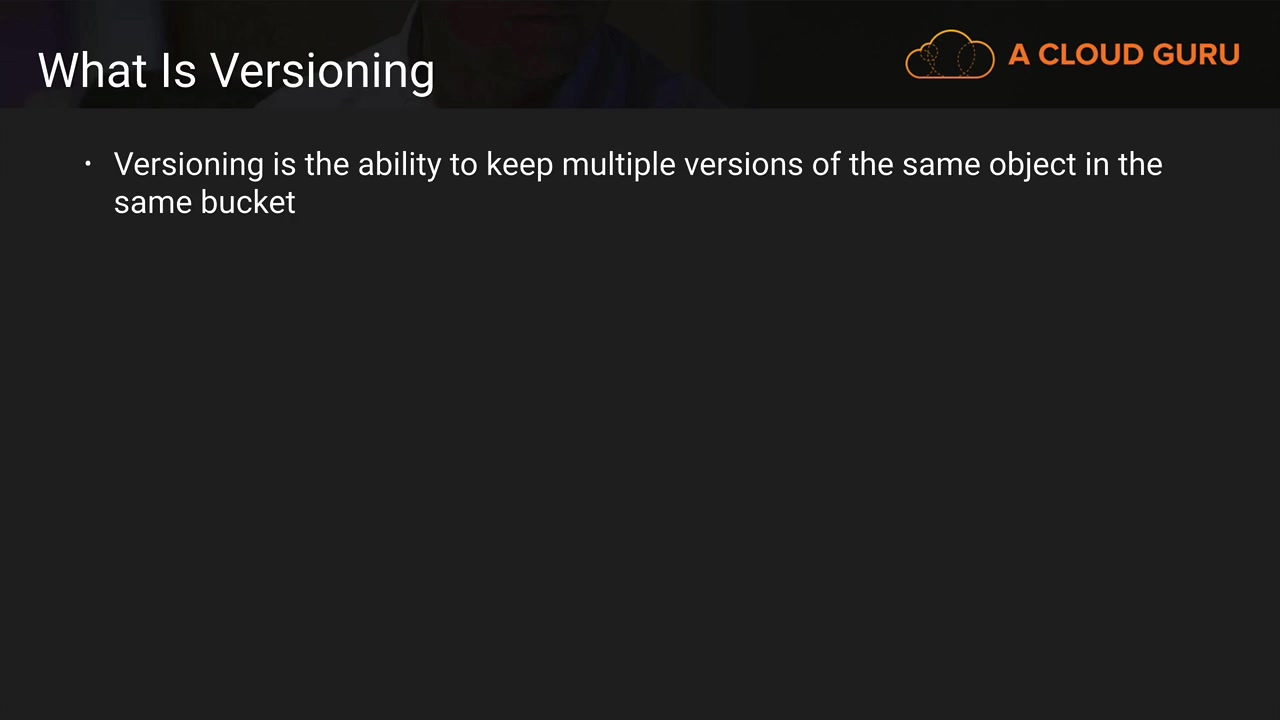Open the "A CLOUD GURU" brand text

[x=1123, y=55]
